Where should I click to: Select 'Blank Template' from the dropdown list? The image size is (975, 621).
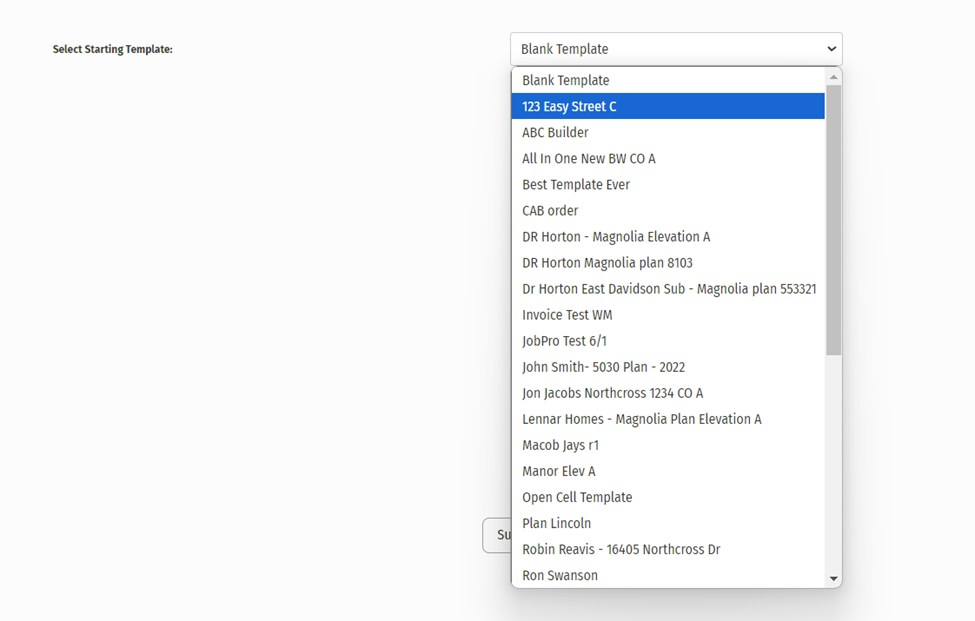point(566,80)
